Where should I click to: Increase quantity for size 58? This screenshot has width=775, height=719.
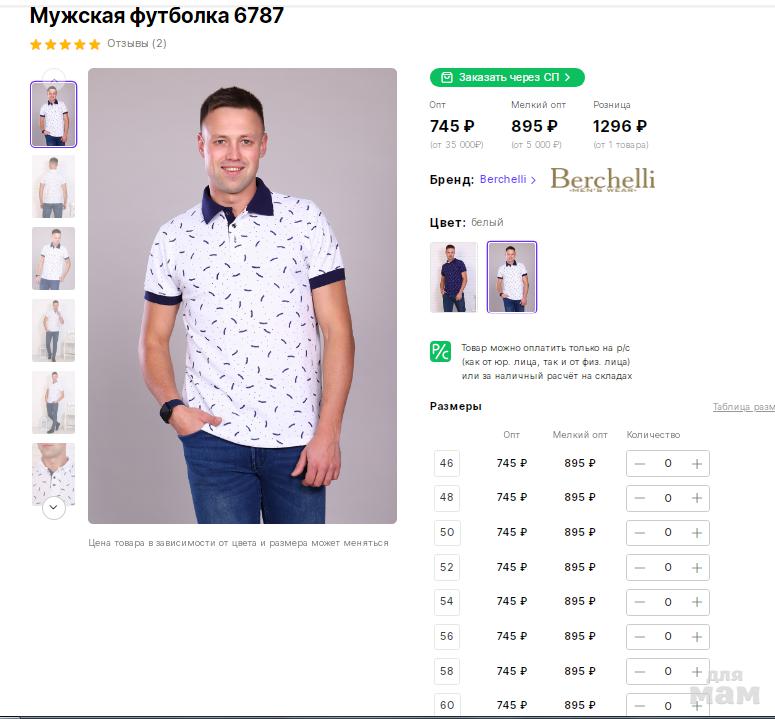click(x=697, y=671)
